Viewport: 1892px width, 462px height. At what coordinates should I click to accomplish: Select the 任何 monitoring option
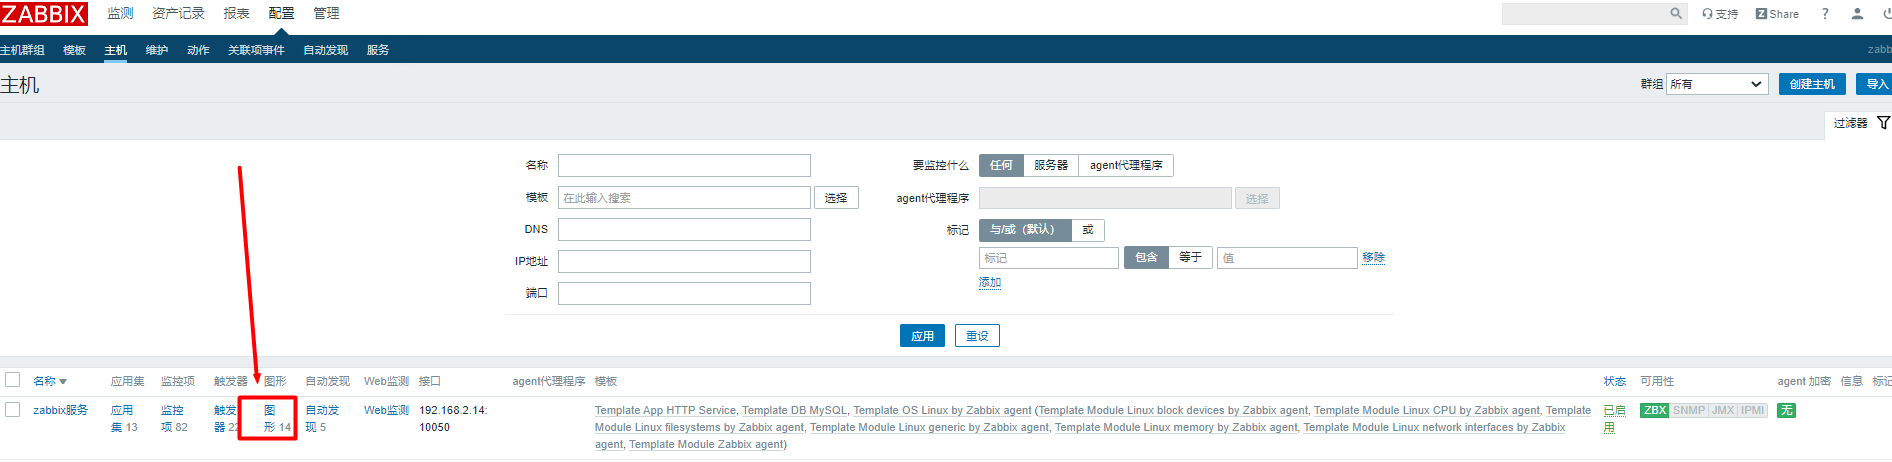tap(1001, 165)
